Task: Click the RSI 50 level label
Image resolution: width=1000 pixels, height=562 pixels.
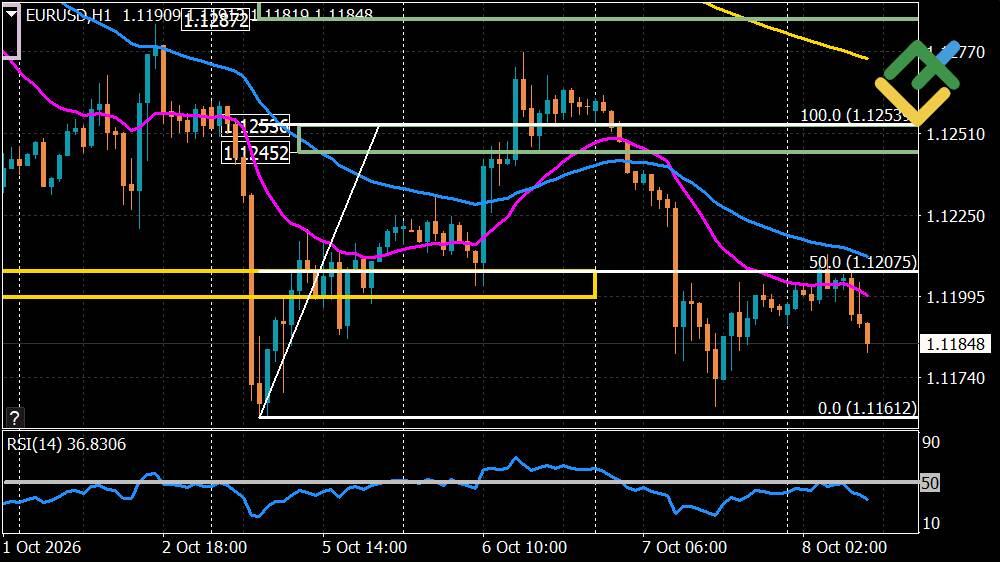Action: click(x=930, y=483)
